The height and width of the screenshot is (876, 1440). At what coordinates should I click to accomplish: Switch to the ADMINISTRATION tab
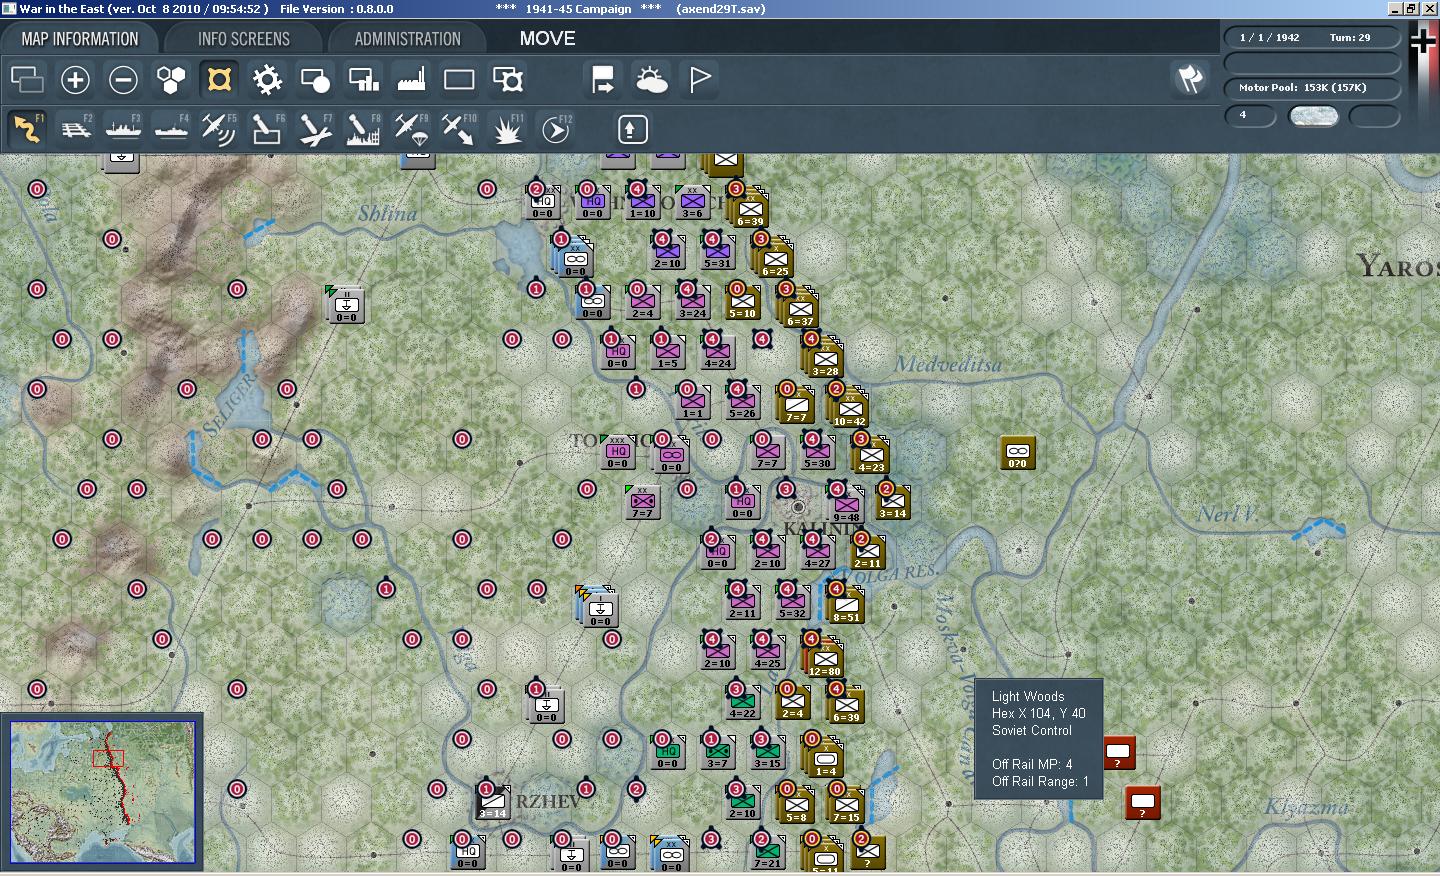pyautogui.click(x=407, y=39)
